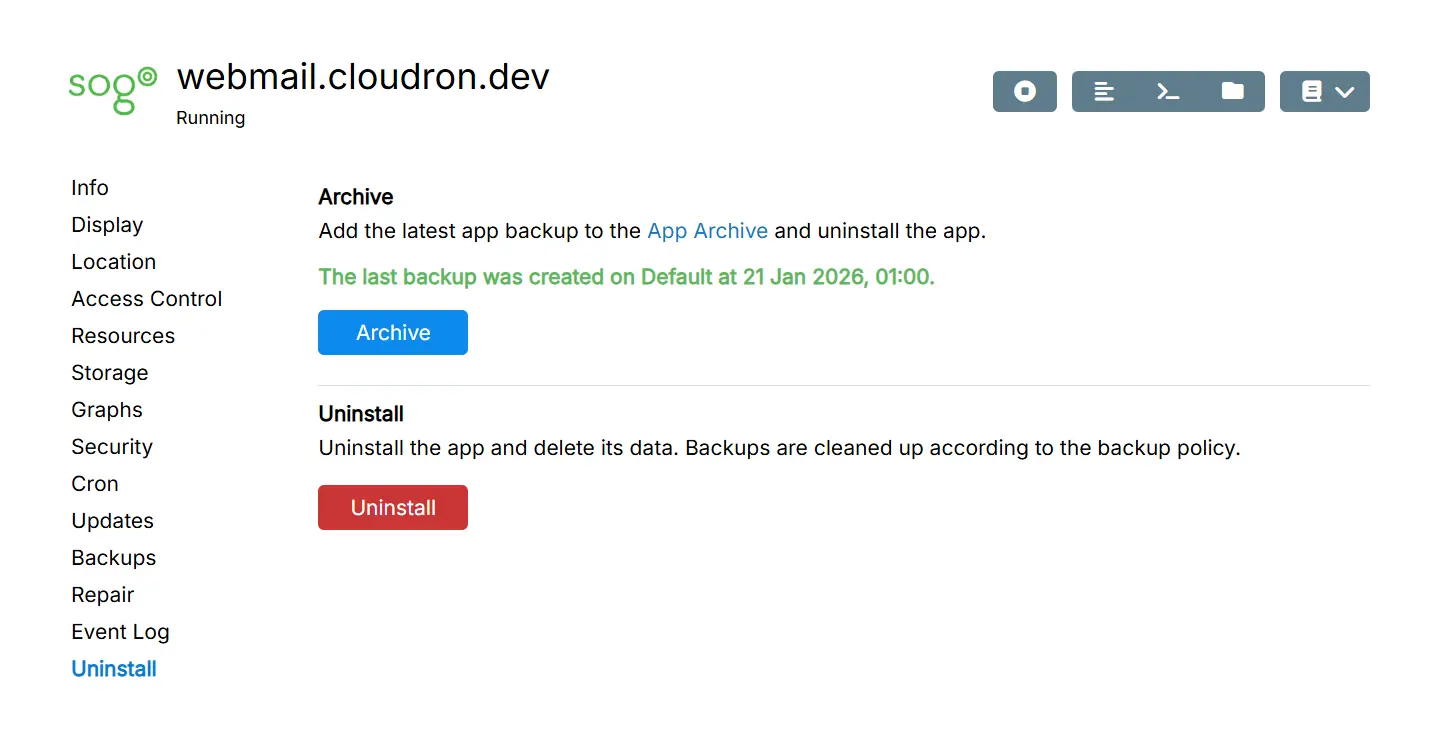Show the Backups section

pyautogui.click(x=113, y=558)
